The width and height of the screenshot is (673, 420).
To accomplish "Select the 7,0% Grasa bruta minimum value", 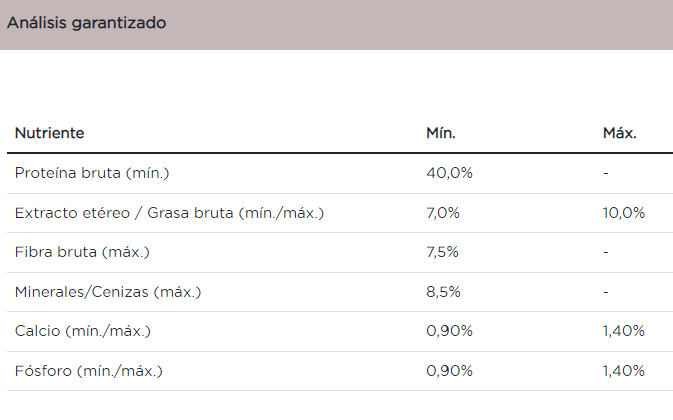I will (x=443, y=213).
